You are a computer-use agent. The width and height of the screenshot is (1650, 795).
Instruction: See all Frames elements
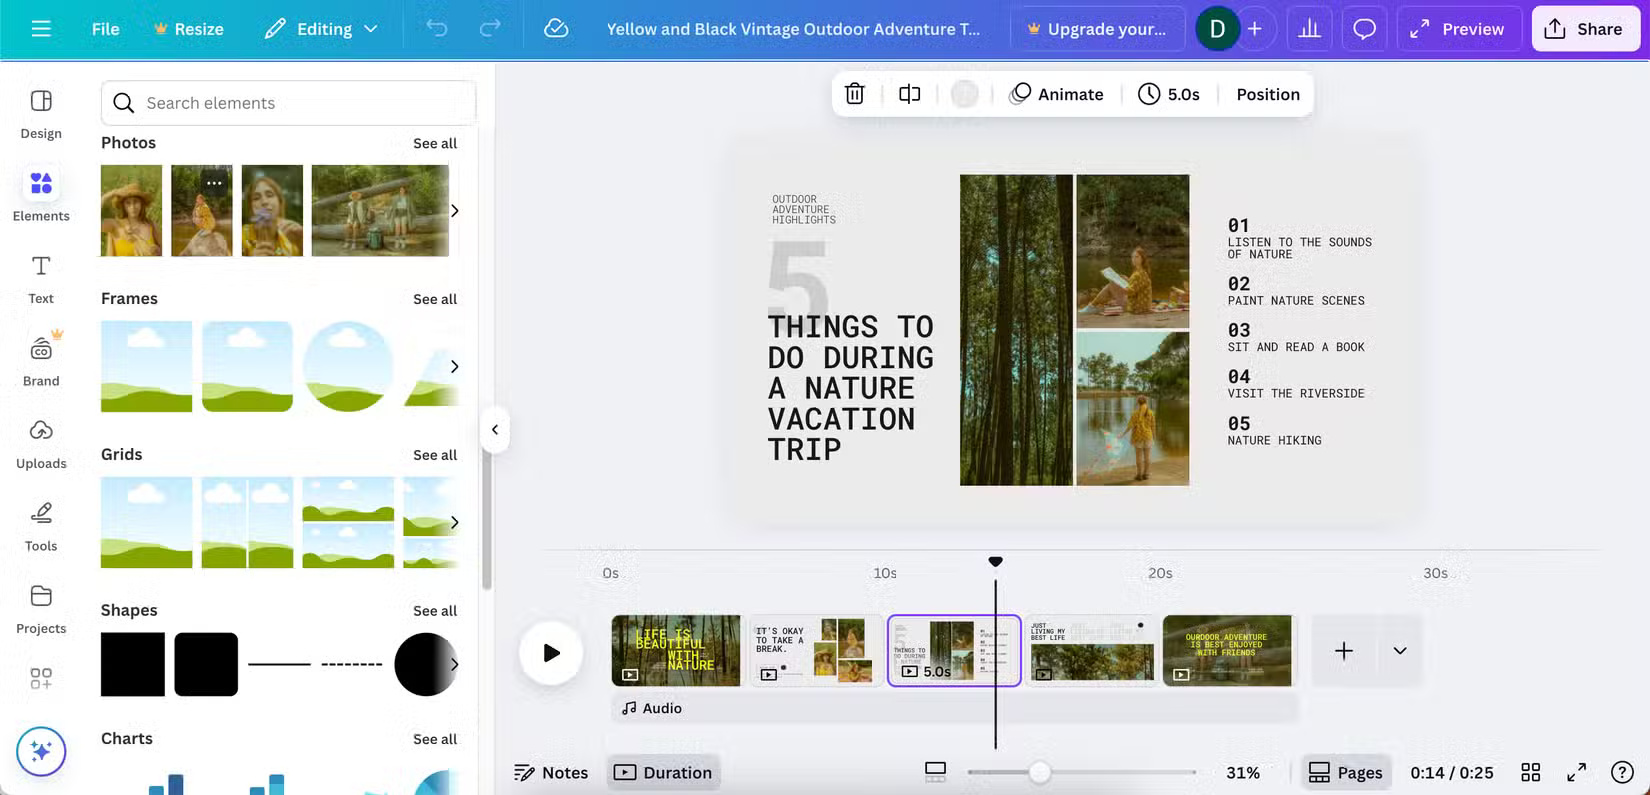[435, 299]
